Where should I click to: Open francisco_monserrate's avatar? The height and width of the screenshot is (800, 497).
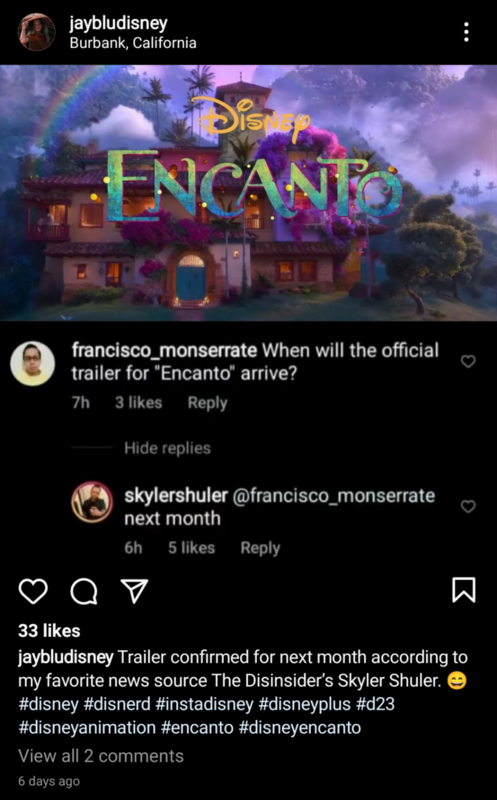pos(33,363)
